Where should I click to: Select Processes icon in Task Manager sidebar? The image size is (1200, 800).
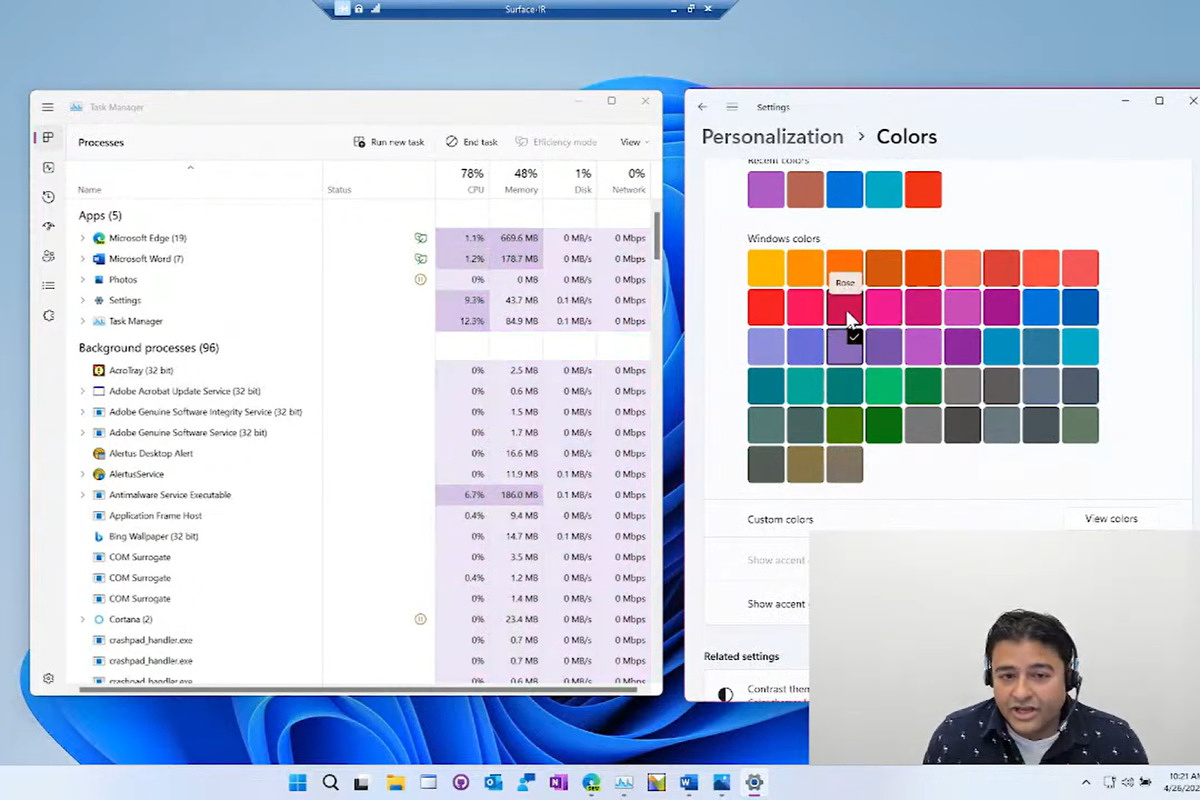[48, 138]
